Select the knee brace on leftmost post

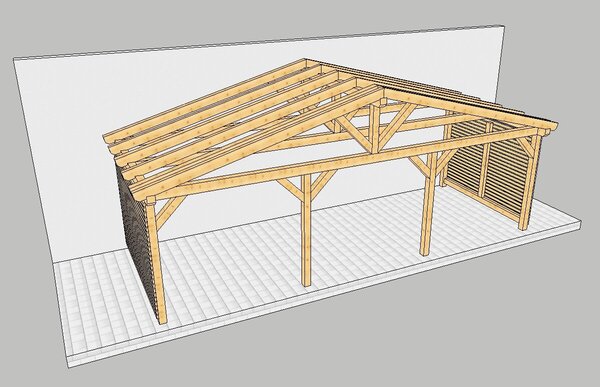click(168, 211)
